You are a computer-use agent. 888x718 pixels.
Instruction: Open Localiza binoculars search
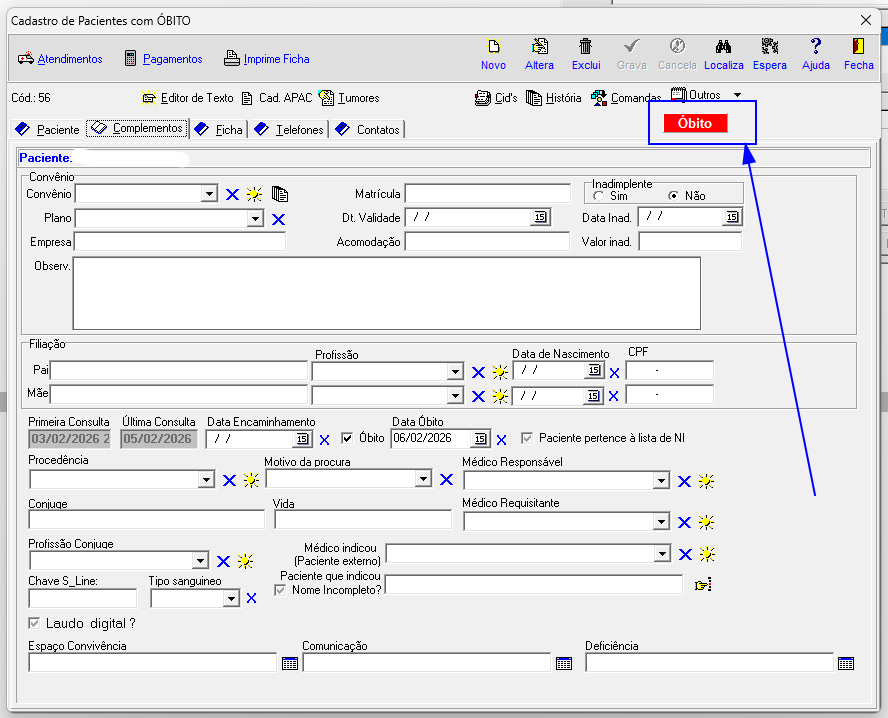pyautogui.click(x=724, y=47)
